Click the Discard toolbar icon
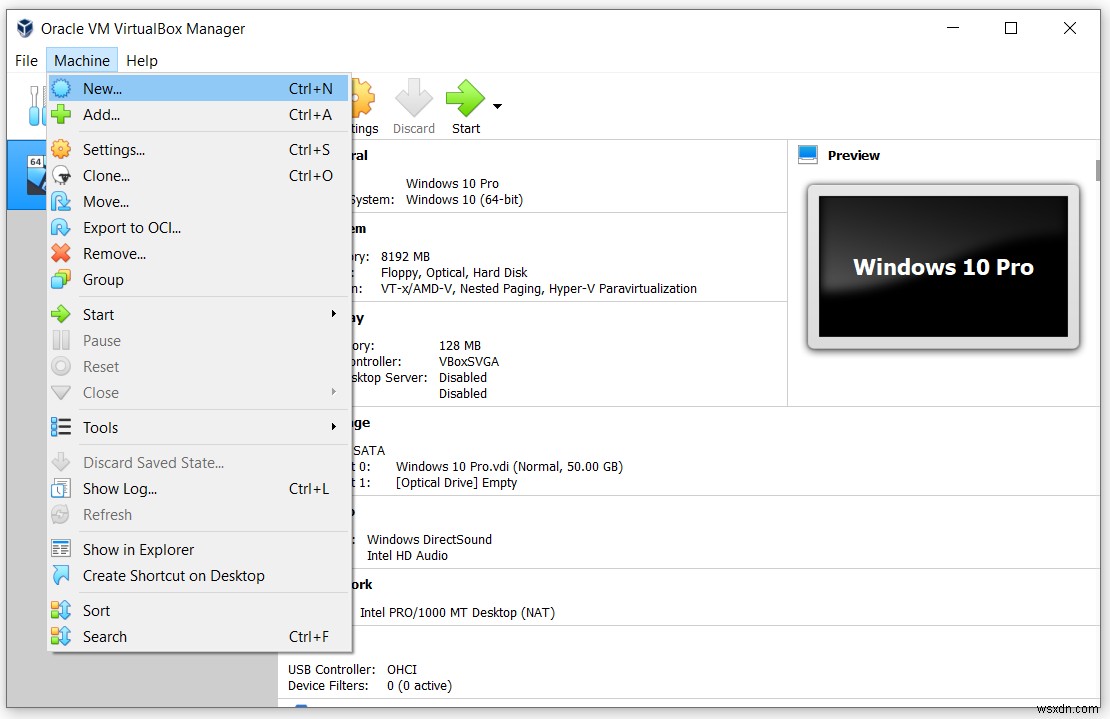This screenshot has width=1110, height=719. (413, 100)
